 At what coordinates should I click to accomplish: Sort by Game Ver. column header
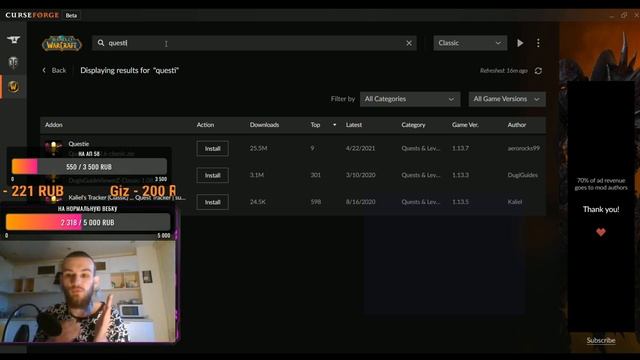tap(465, 125)
